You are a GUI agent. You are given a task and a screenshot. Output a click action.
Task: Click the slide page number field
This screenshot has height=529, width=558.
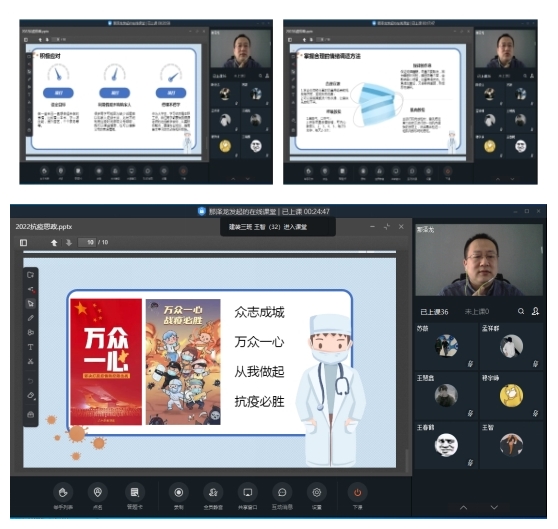pyautogui.click(x=87, y=243)
